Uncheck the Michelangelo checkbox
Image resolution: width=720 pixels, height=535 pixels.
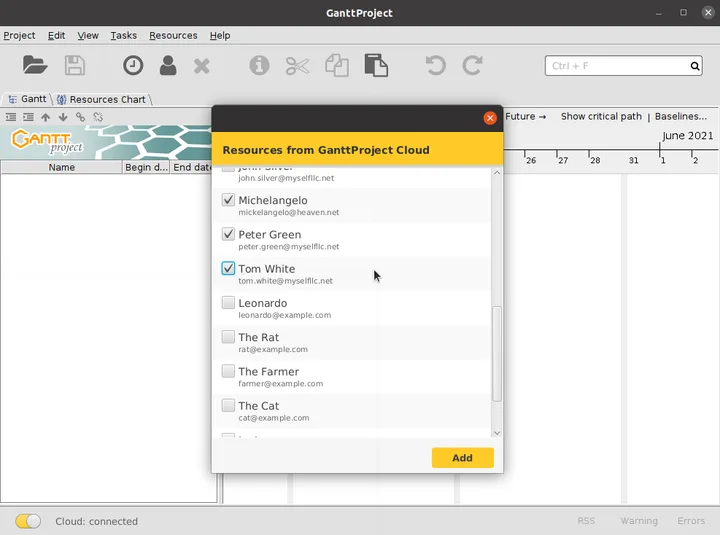click(x=228, y=199)
